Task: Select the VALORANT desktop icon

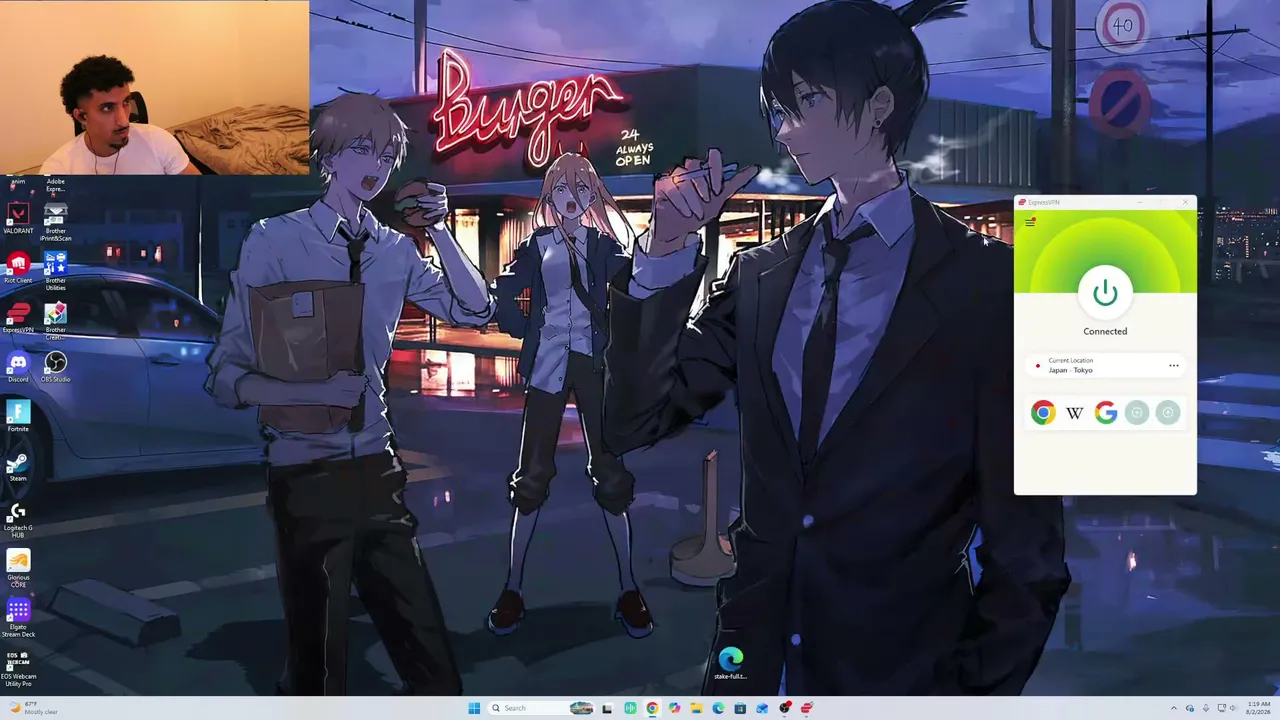Action: point(18,218)
